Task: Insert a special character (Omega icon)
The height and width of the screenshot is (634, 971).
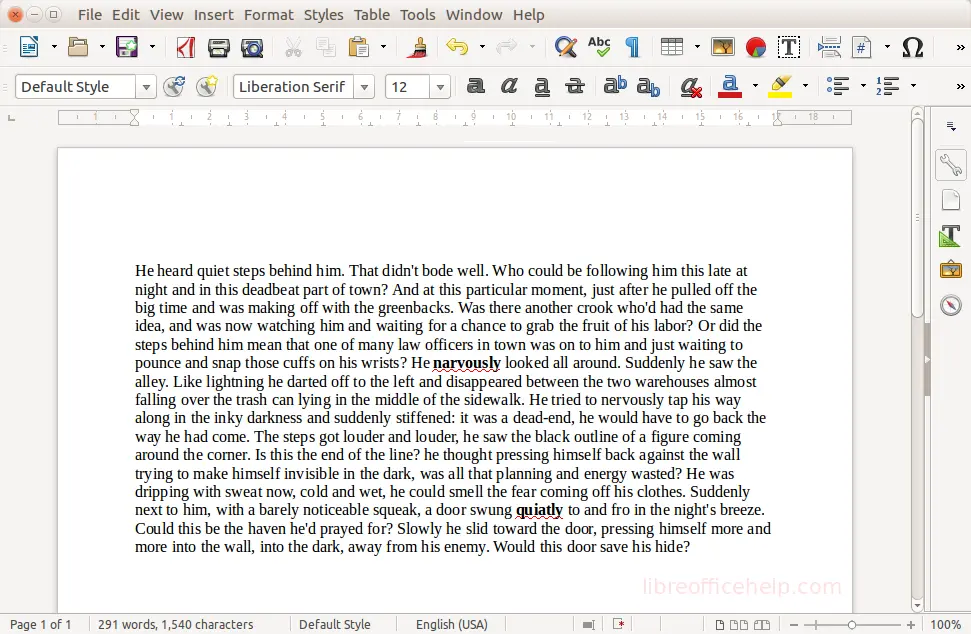Action: (912, 47)
